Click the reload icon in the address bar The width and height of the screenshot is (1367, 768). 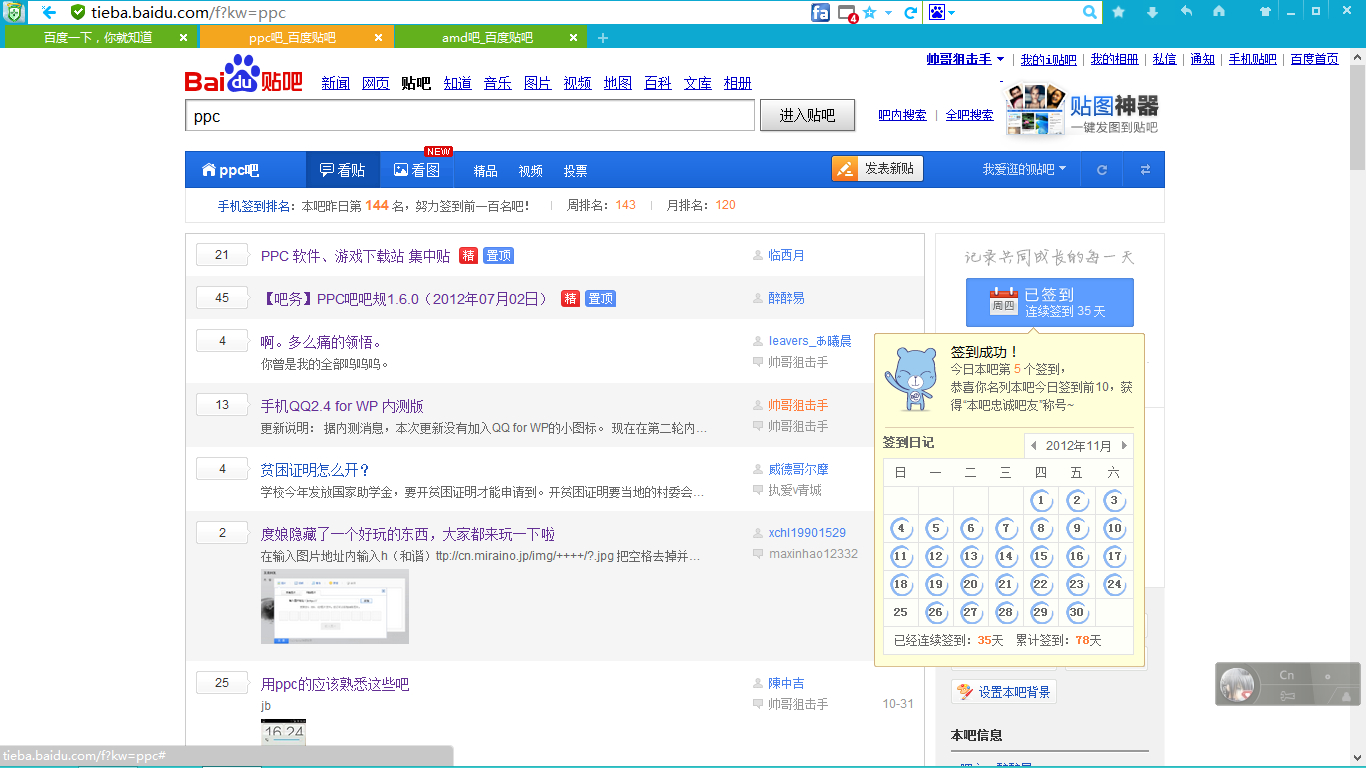910,12
